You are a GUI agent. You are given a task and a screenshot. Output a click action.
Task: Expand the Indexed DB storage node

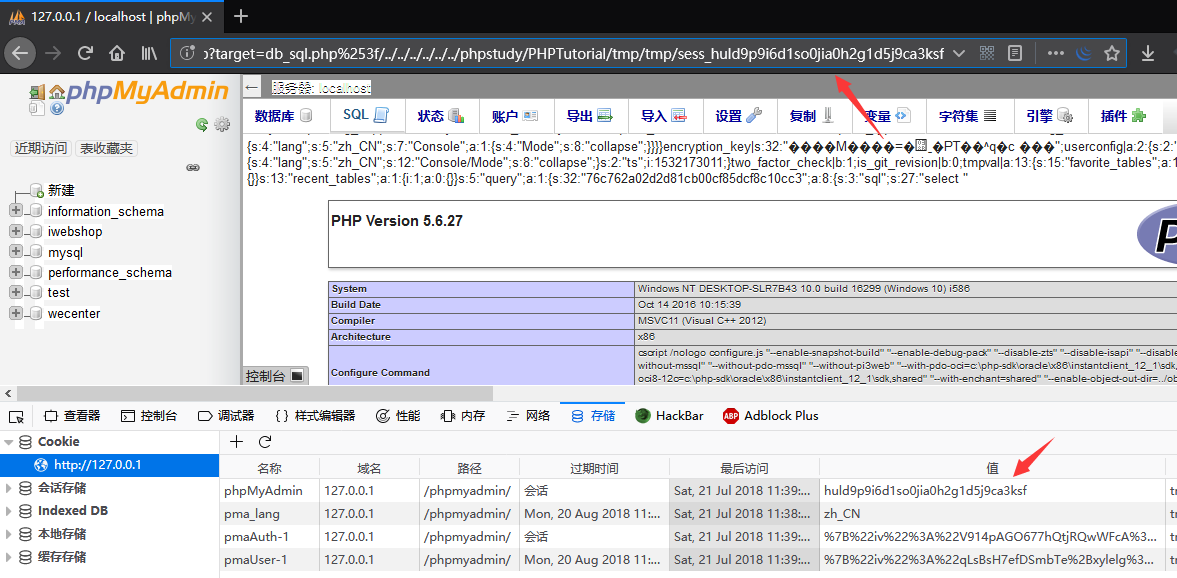(8, 511)
